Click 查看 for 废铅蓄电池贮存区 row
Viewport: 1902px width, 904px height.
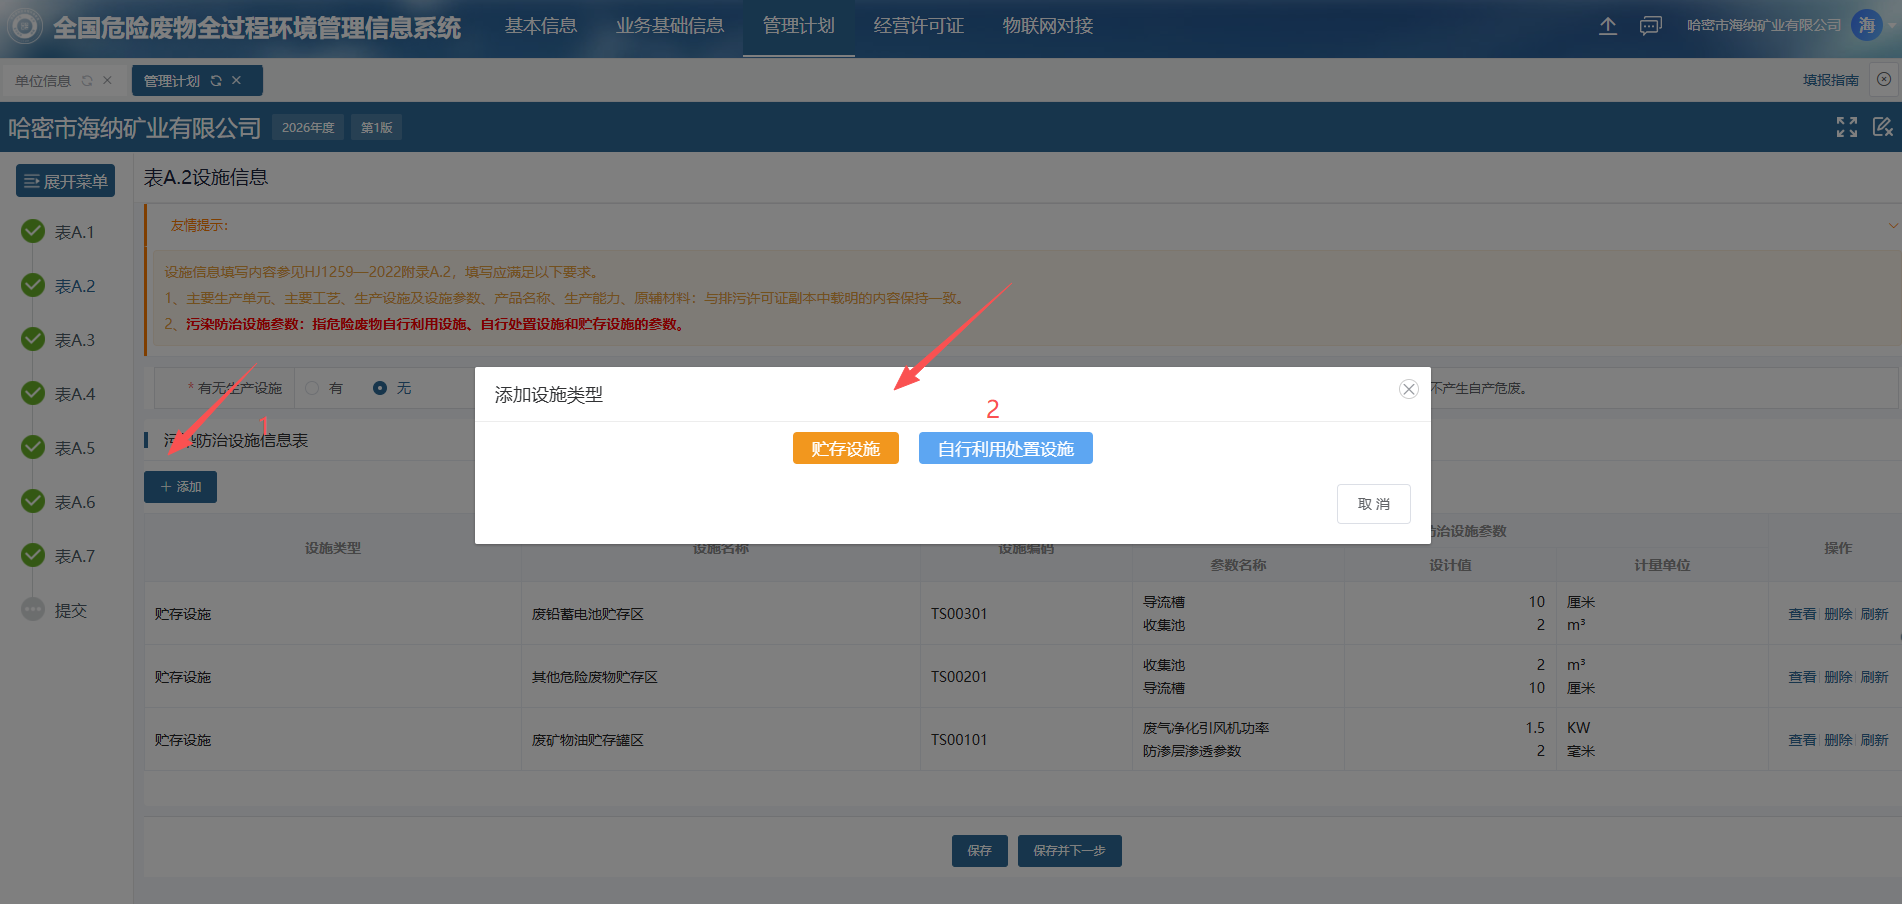coord(1801,614)
